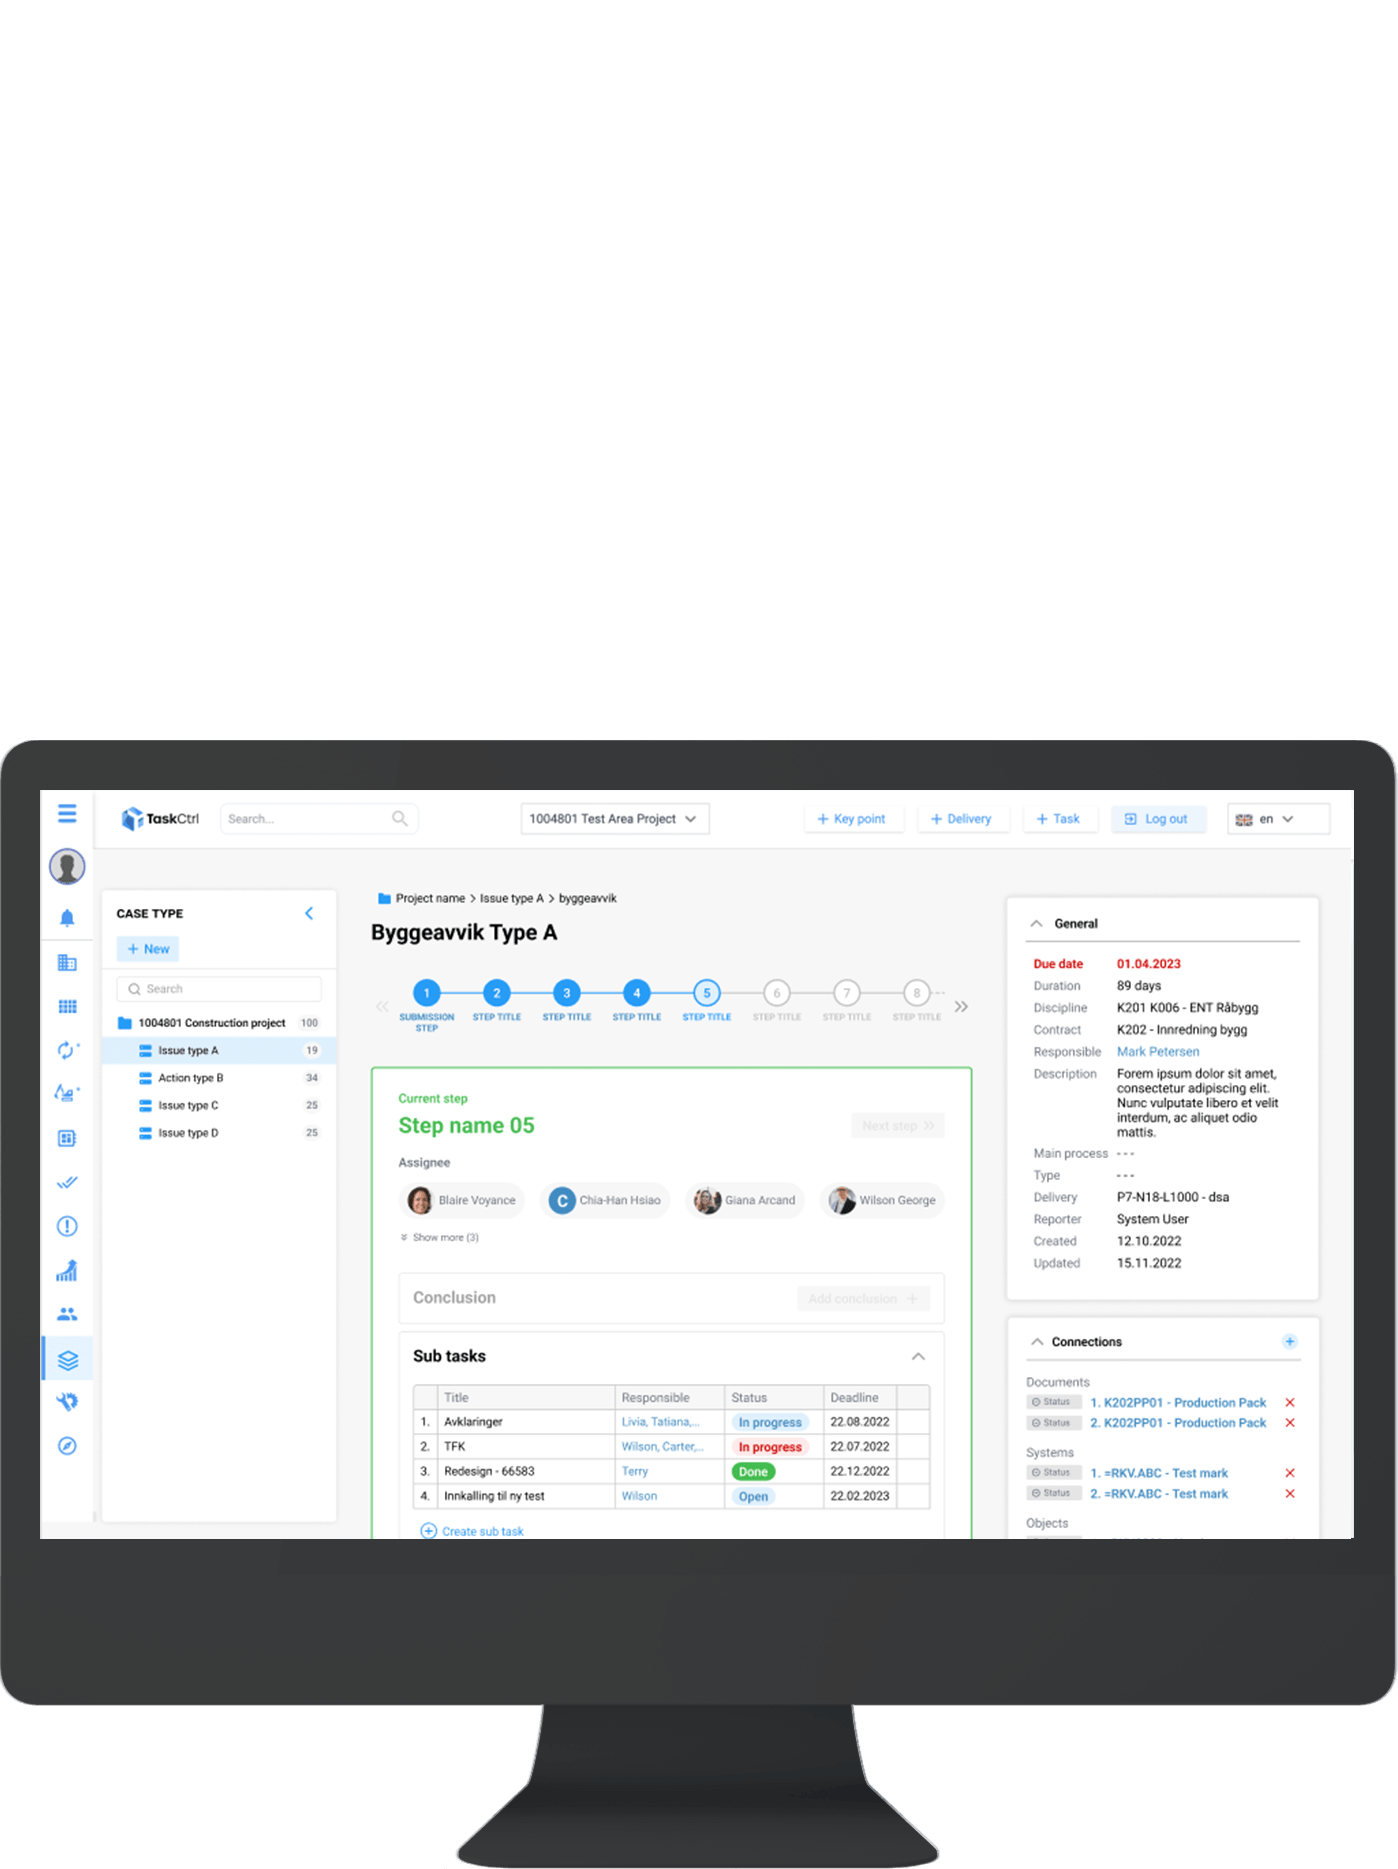
Task: Collapse the Case Type panel
Action: click(309, 913)
